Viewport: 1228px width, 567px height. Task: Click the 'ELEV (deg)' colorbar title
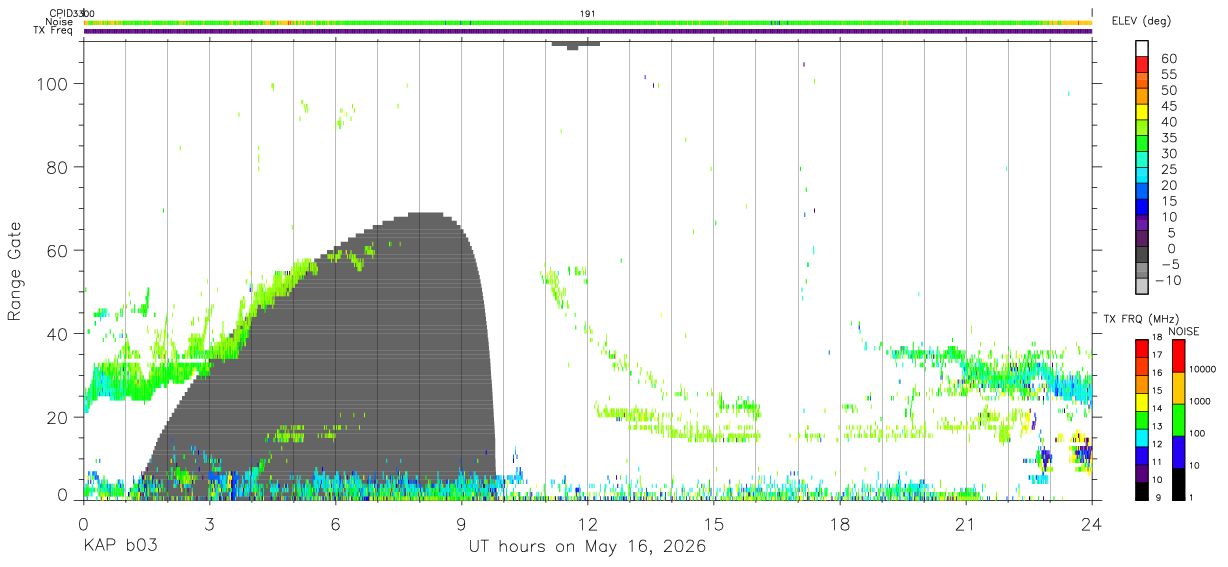coord(1141,21)
